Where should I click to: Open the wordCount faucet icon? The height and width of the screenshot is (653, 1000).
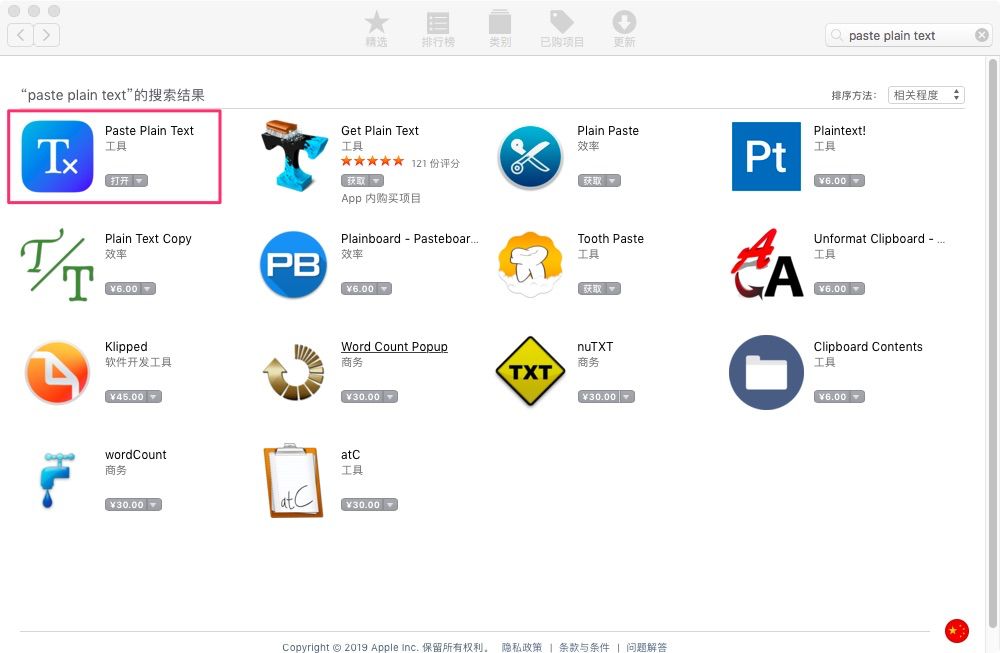click(x=56, y=480)
